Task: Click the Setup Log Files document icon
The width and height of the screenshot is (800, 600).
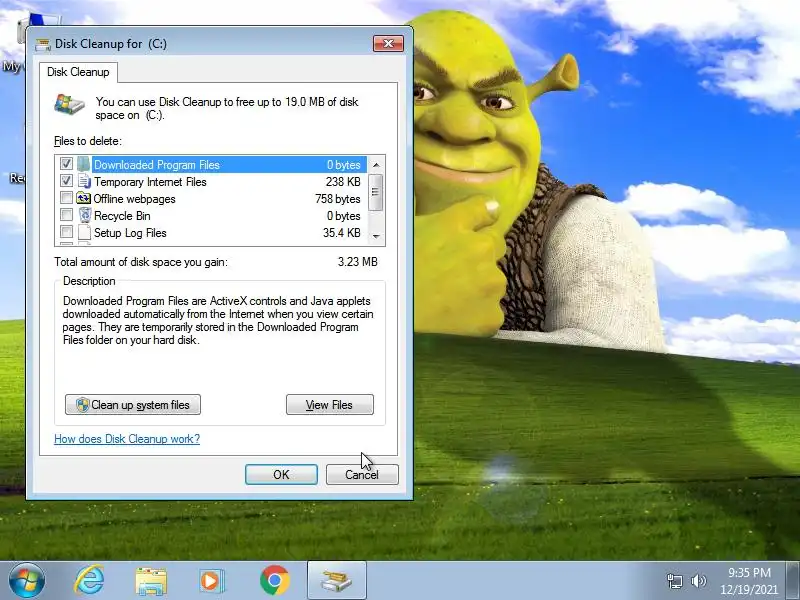Action: tap(85, 233)
